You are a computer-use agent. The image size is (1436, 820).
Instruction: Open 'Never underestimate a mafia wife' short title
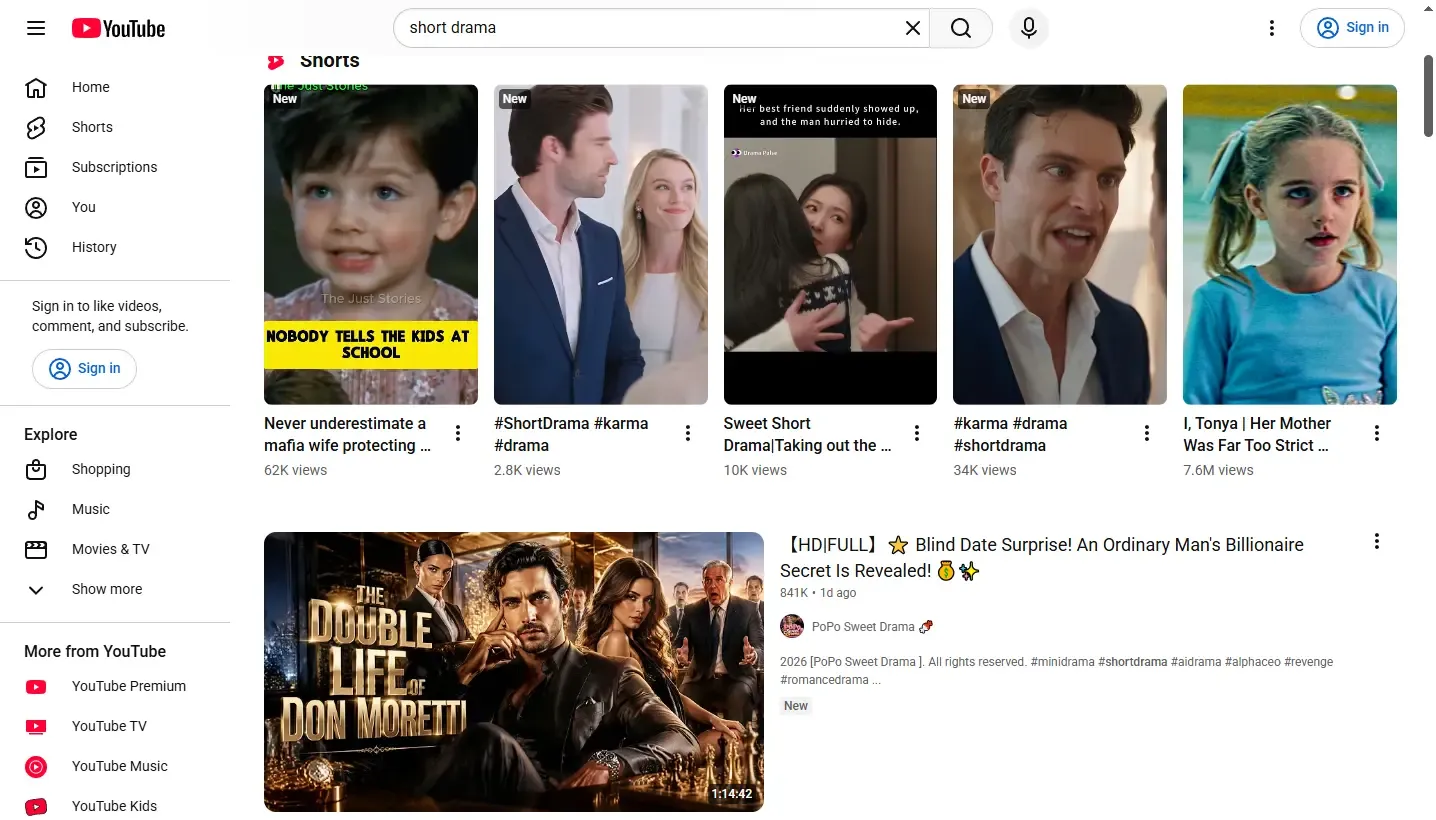click(347, 434)
